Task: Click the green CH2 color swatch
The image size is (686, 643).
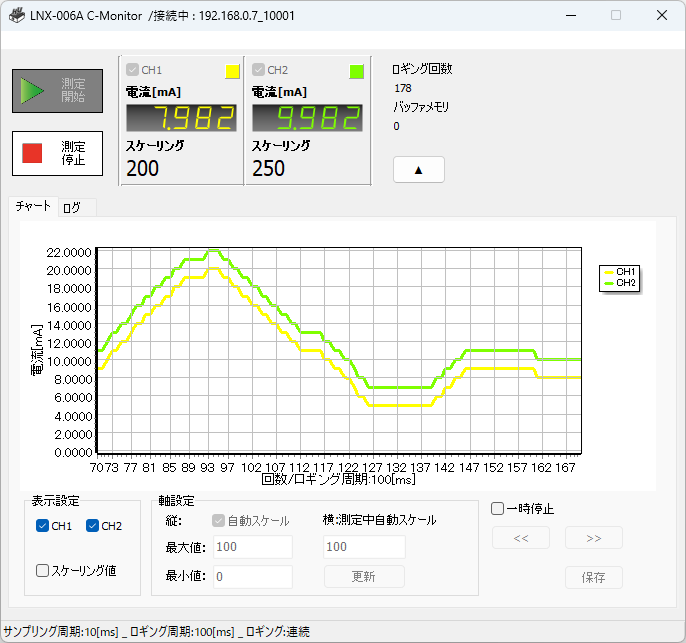Action: click(357, 71)
